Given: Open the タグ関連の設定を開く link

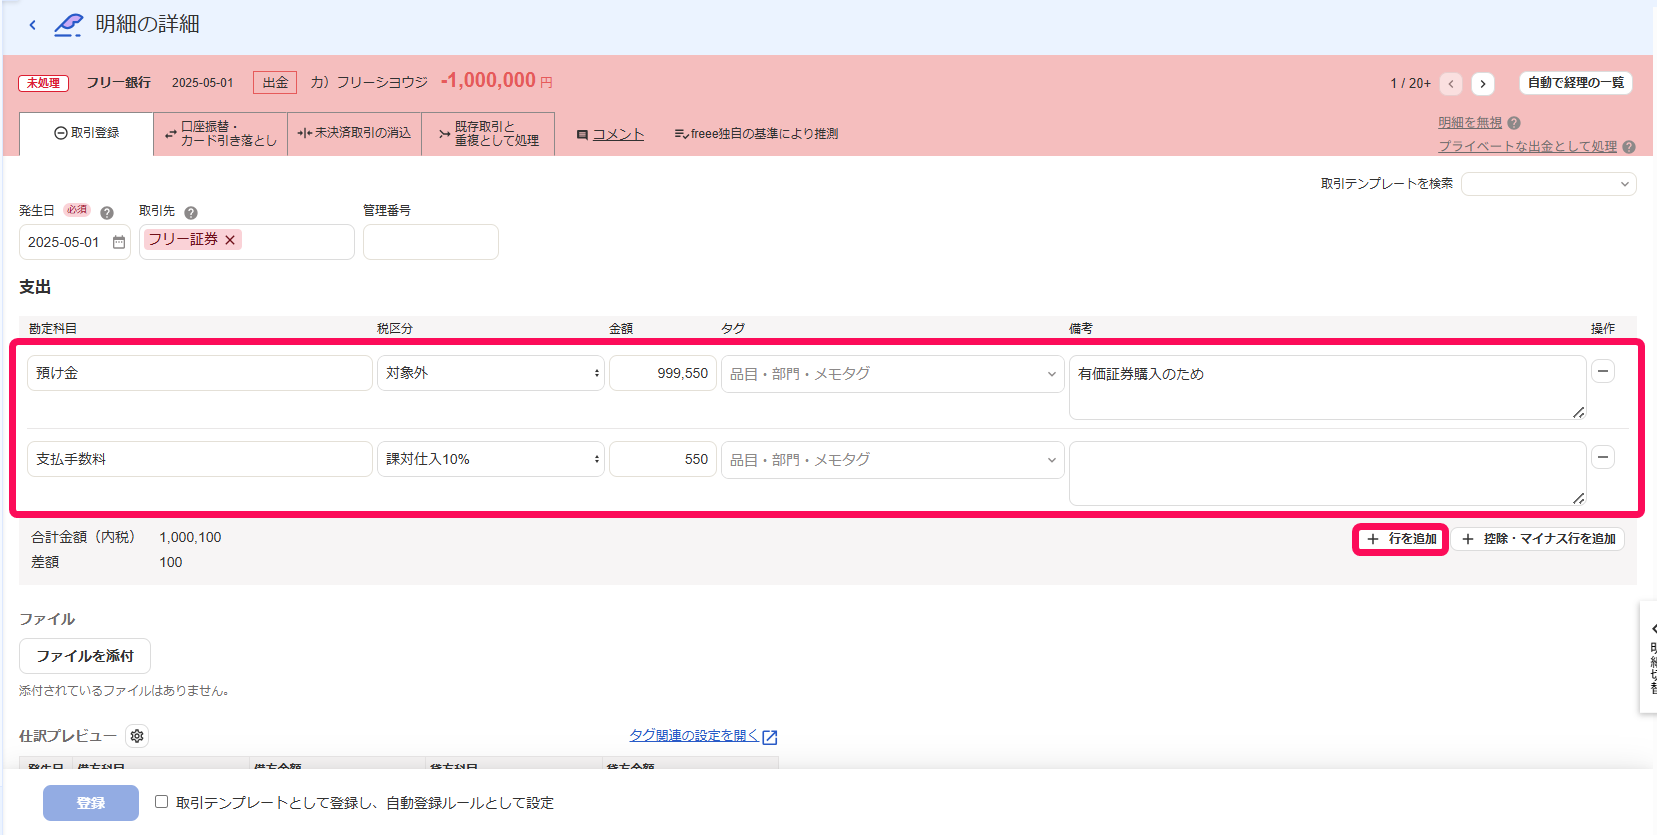Looking at the screenshot, I should 703,736.
